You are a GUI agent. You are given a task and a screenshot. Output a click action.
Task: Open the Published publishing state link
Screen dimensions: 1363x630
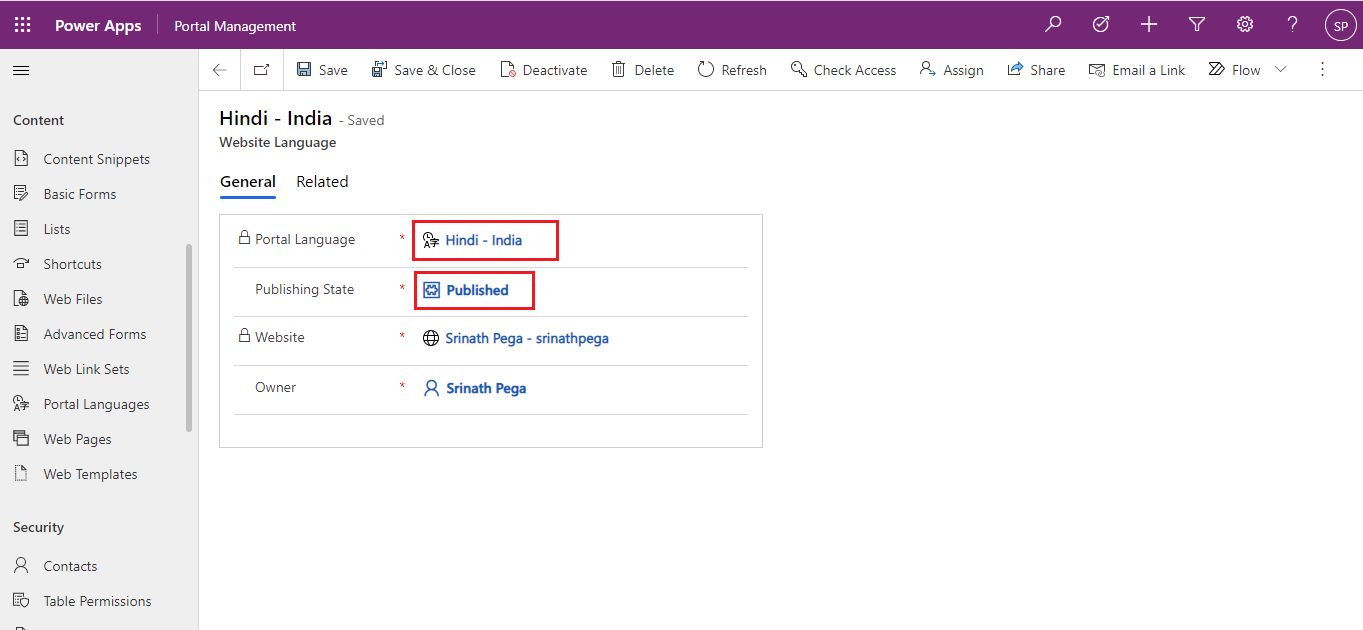click(x=477, y=290)
